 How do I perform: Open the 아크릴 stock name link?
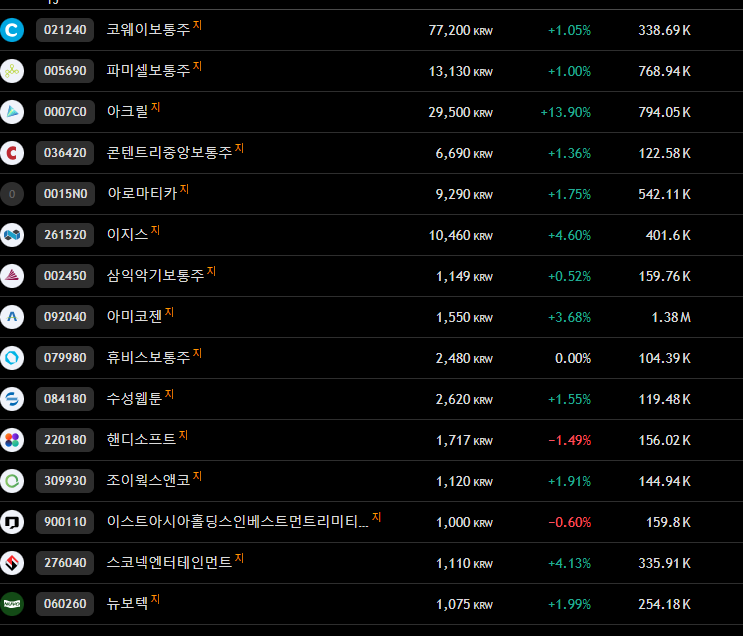coord(127,112)
